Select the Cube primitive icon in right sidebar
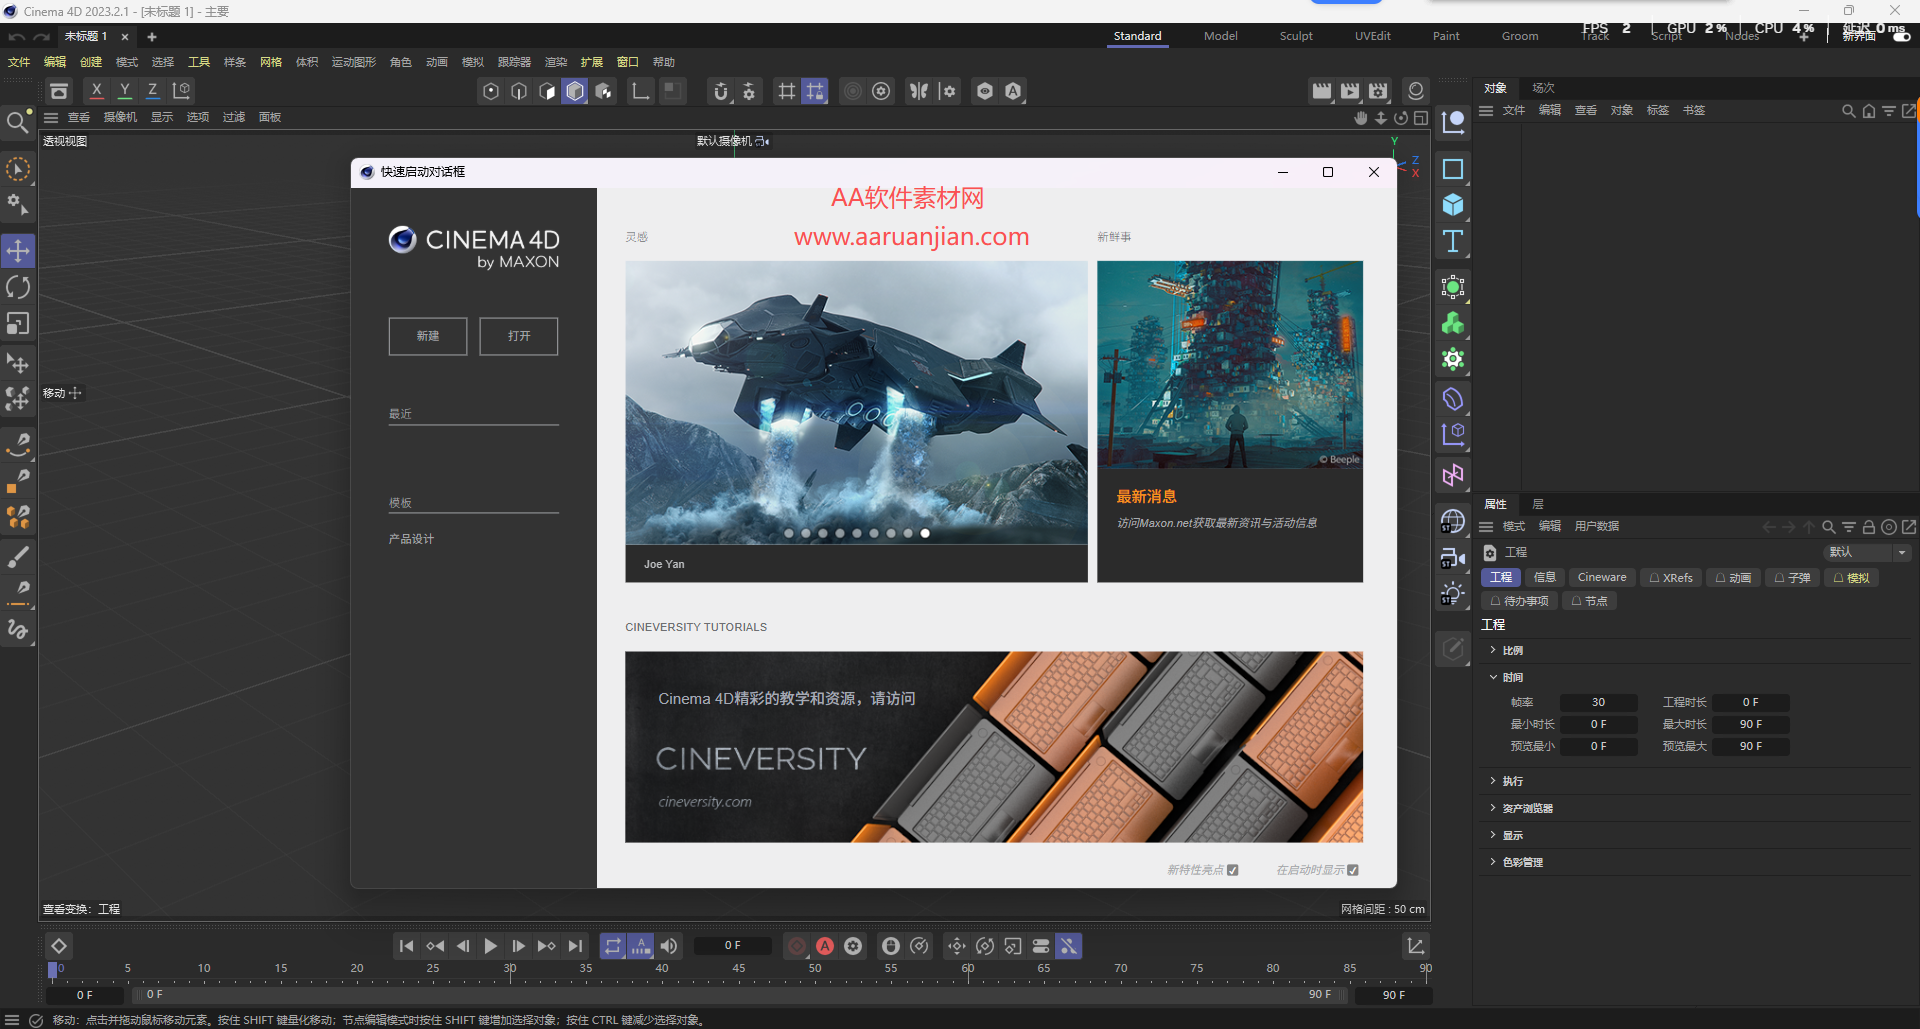 (x=1453, y=204)
